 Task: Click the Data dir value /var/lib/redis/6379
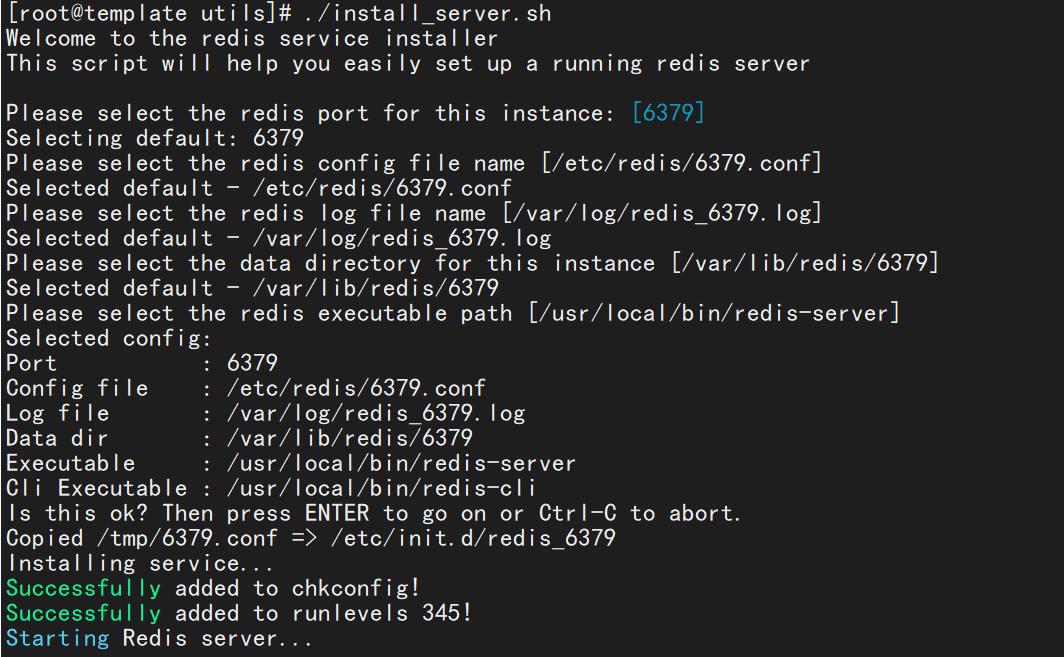click(x=349, y=438)
